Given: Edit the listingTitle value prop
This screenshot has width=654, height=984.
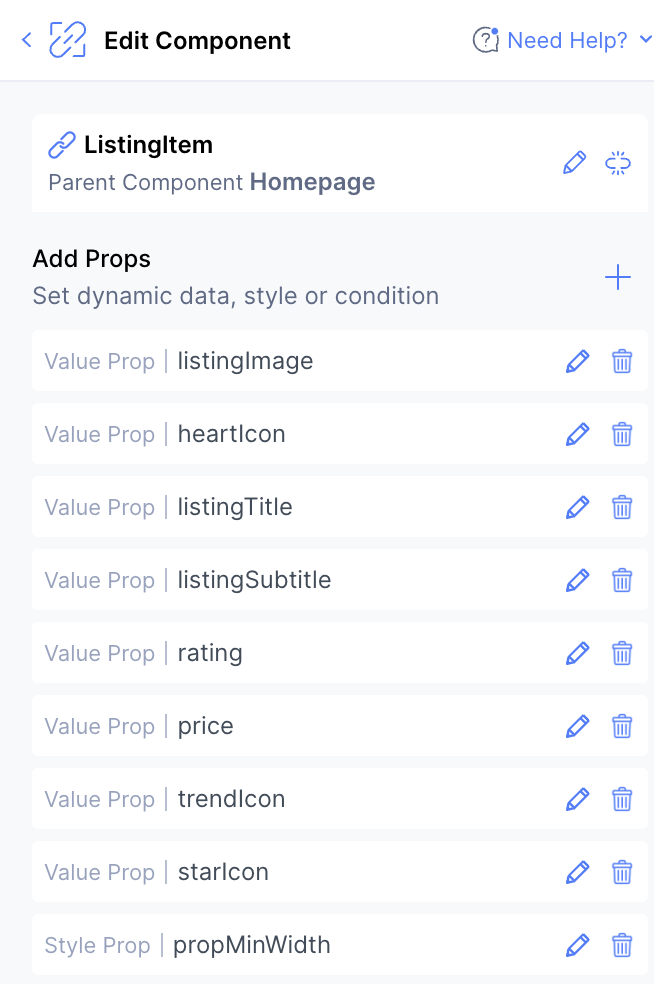Looking at the screenshot, I should [578, 507].
